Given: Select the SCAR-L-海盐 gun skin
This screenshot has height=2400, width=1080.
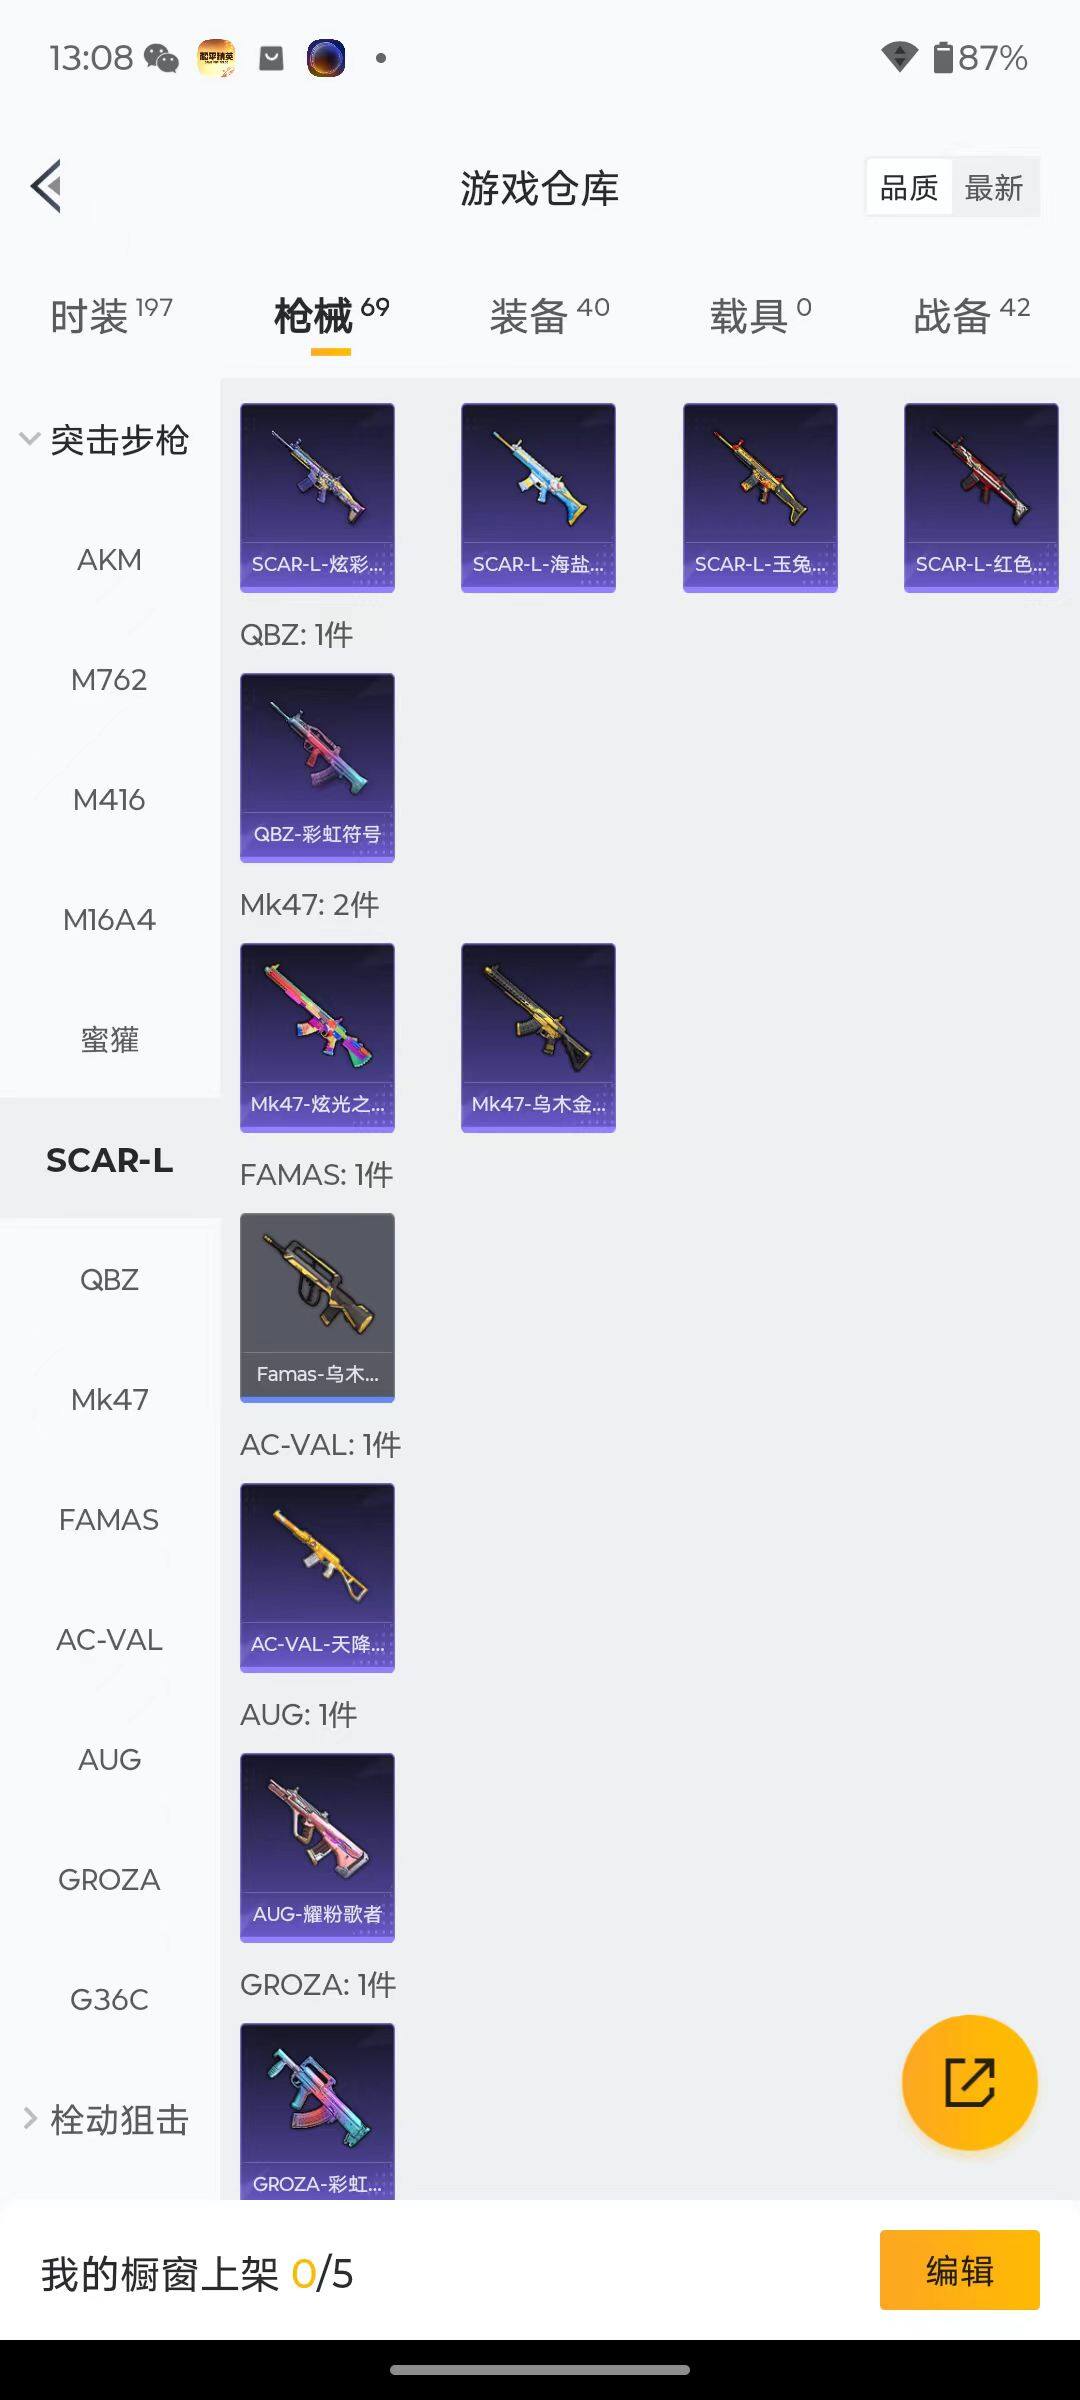Looking at the screenshot, I should pos(538,497).
